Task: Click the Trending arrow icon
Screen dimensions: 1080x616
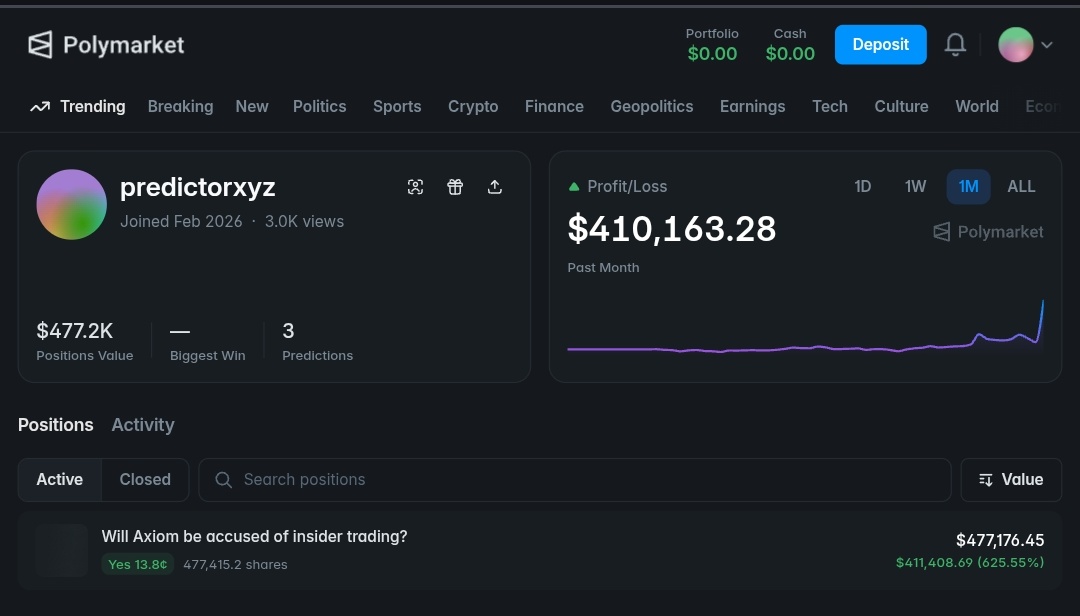Action: point(40,107)
